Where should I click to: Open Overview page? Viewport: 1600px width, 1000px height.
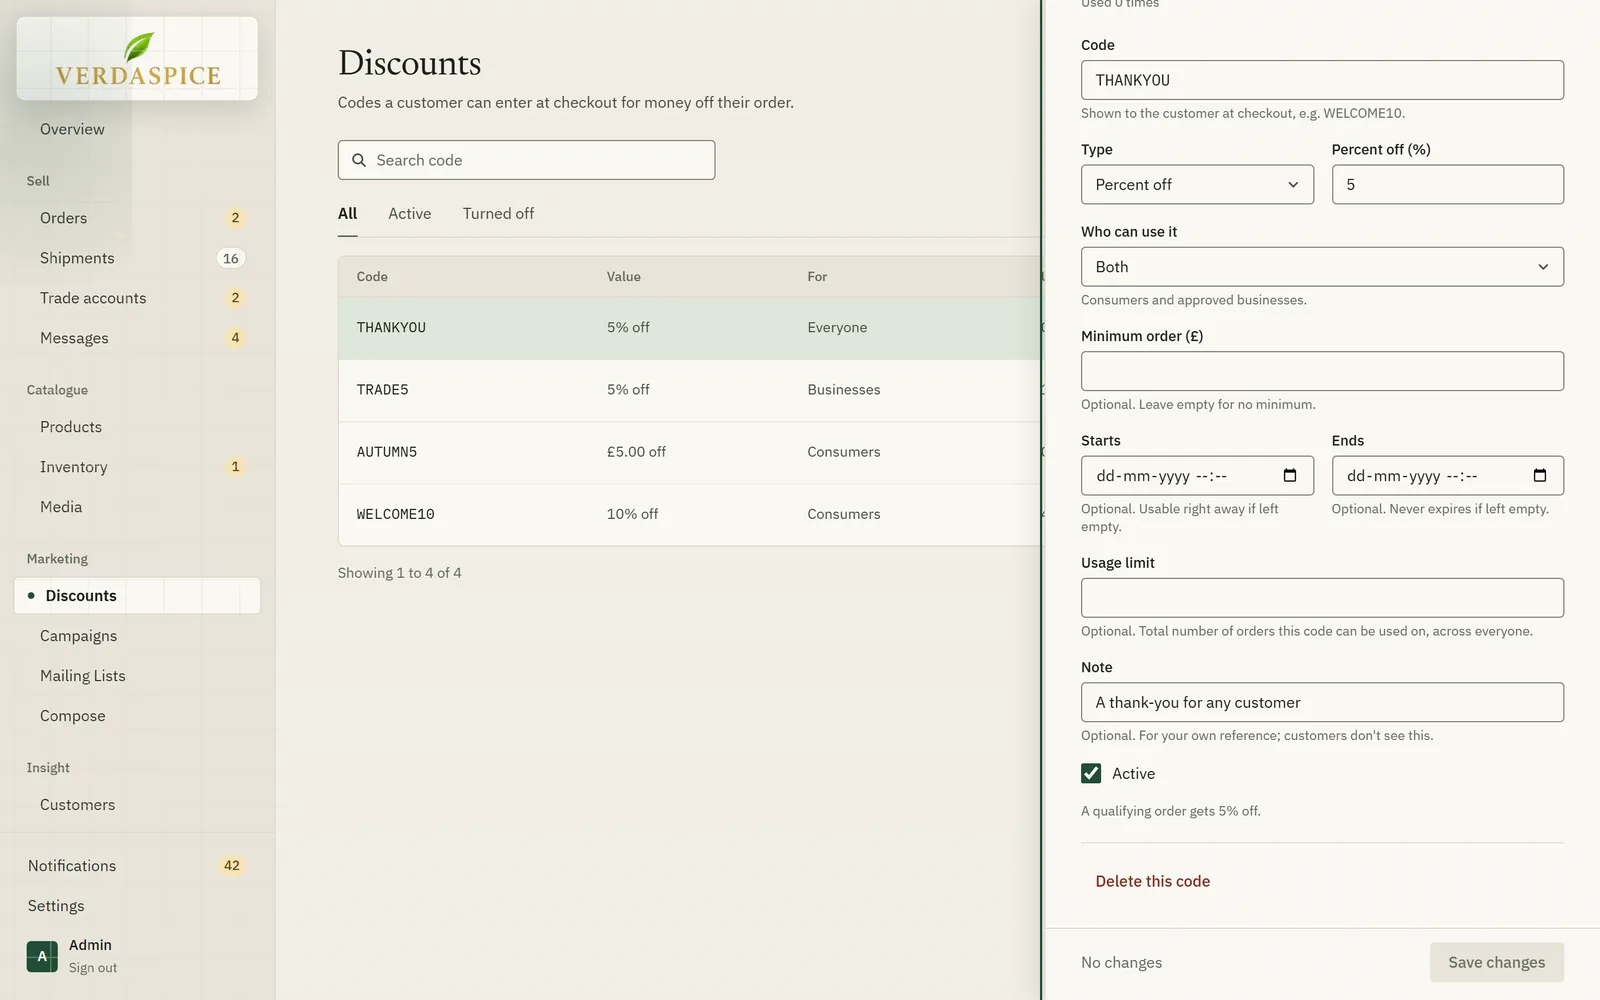tap(137, 129)
